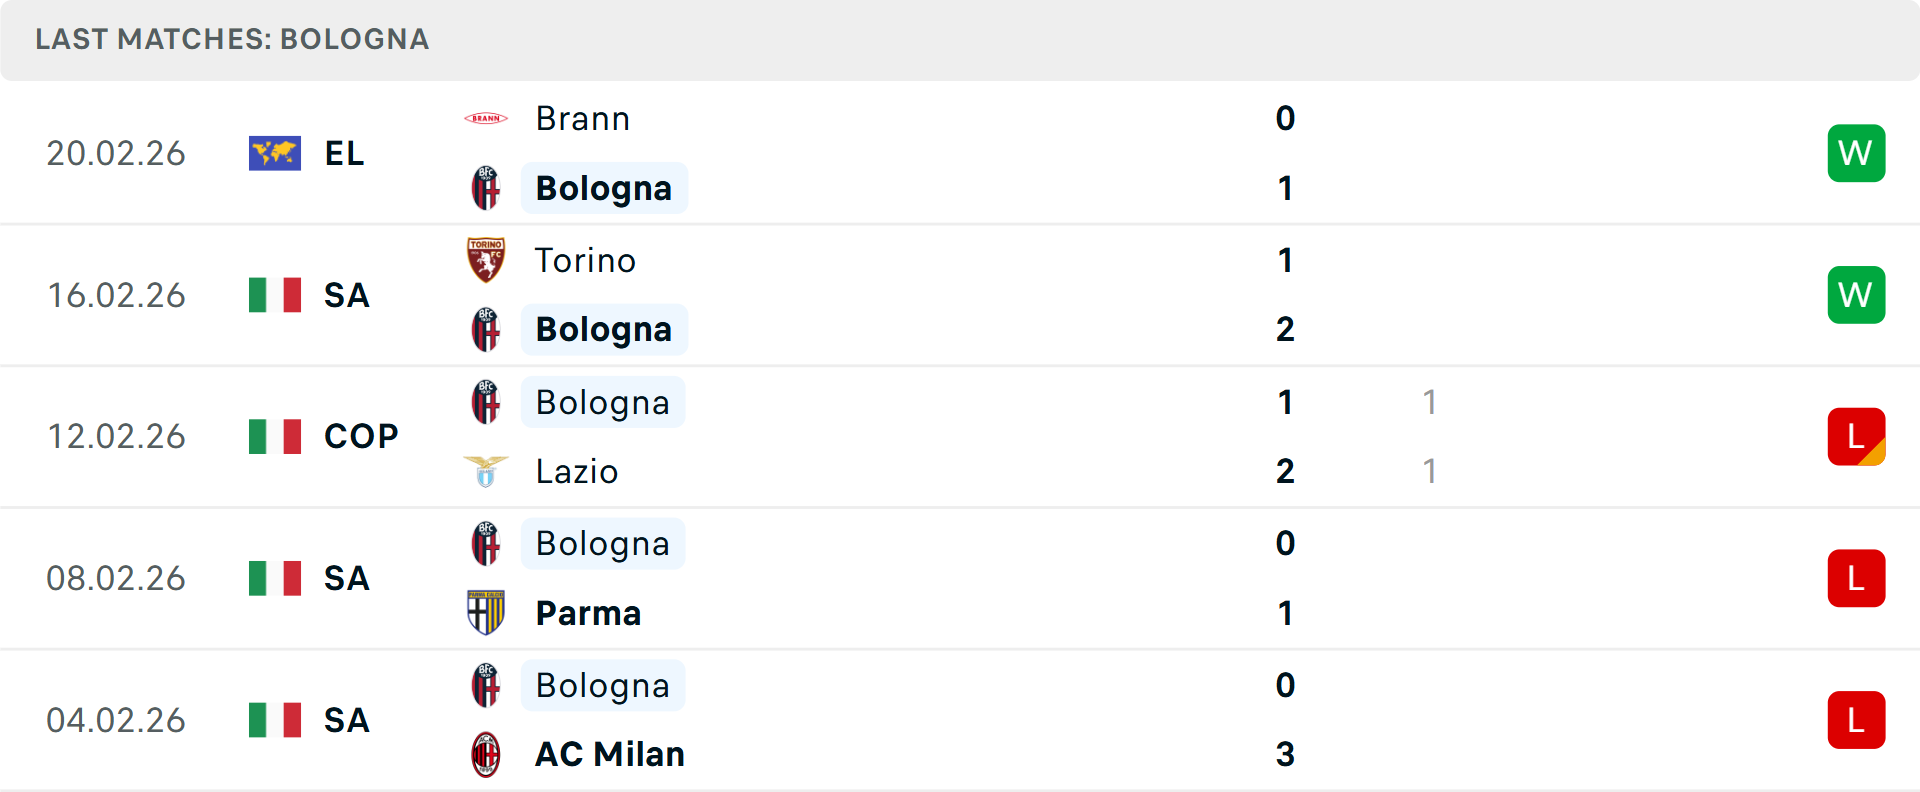
Task: Select the Parma club crest
Action: (486, 613)
